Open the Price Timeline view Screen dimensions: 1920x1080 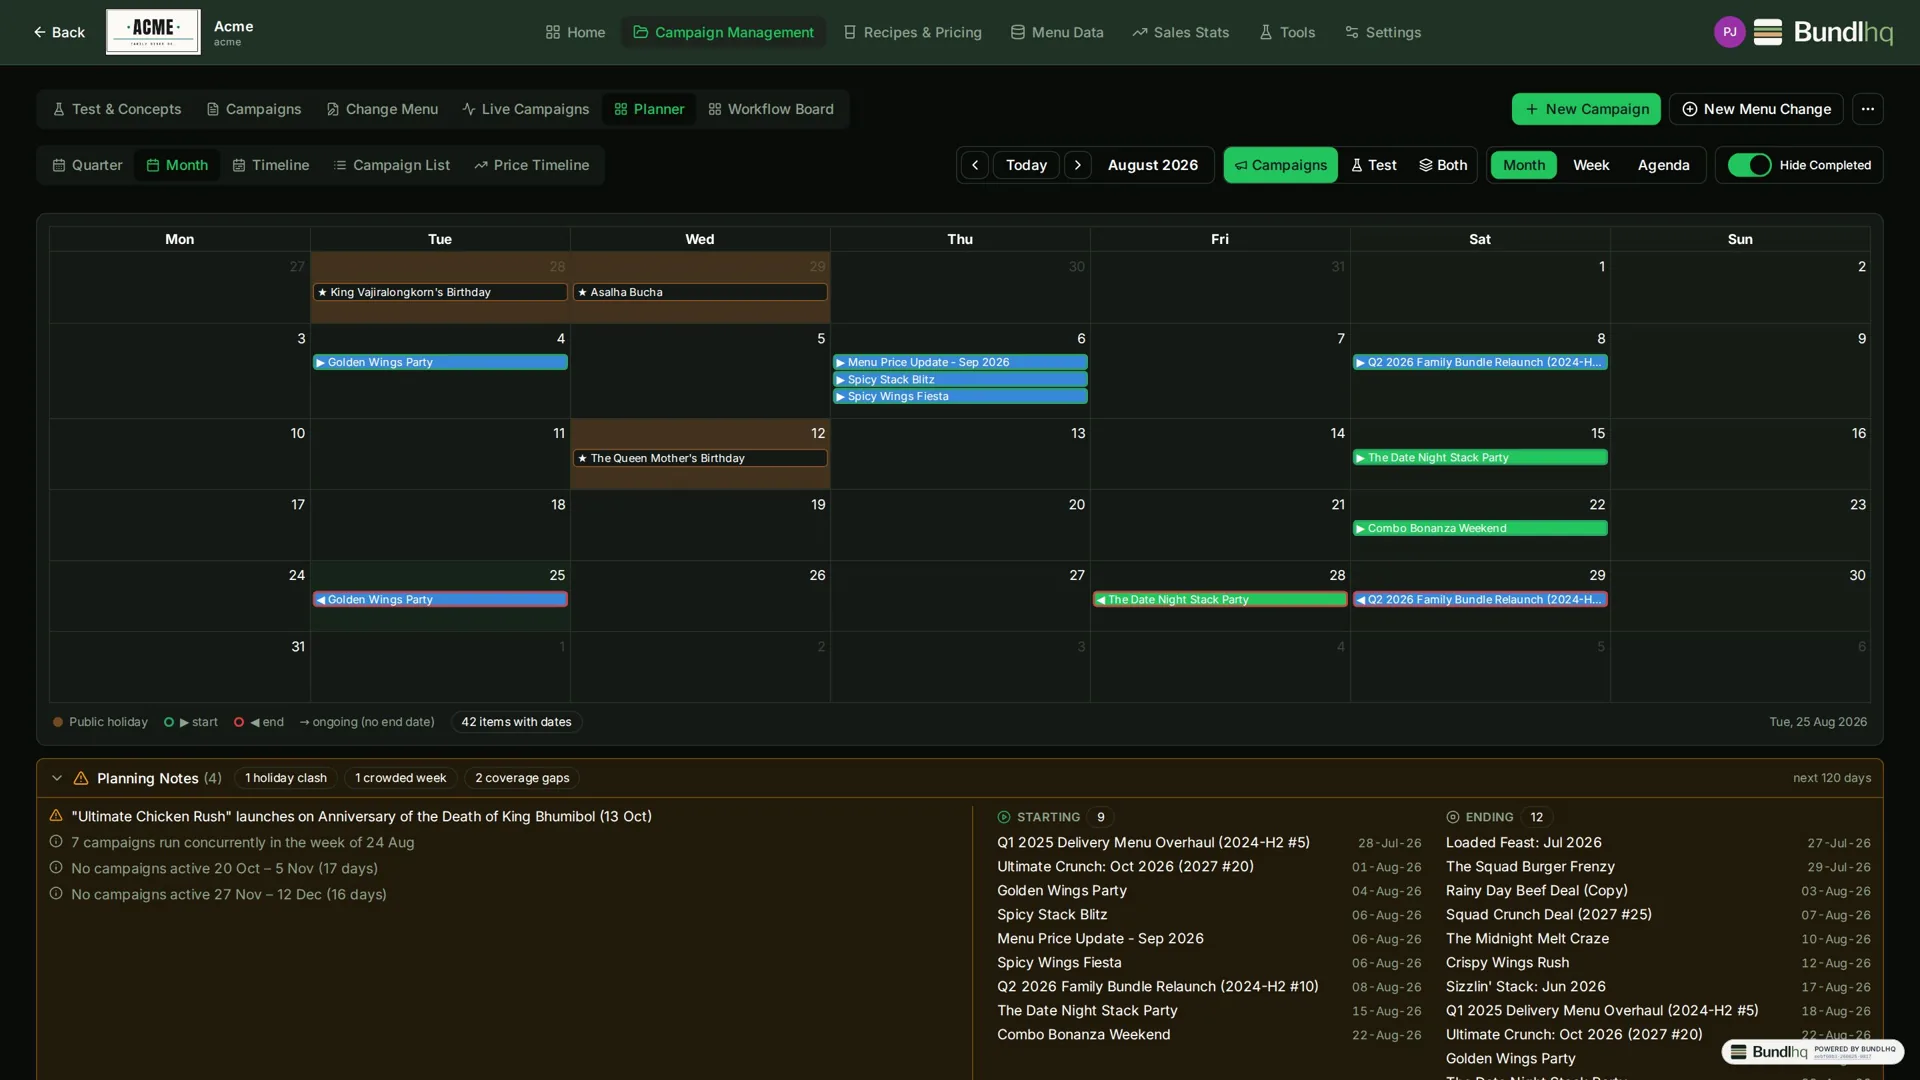click(x=531, y=165)
